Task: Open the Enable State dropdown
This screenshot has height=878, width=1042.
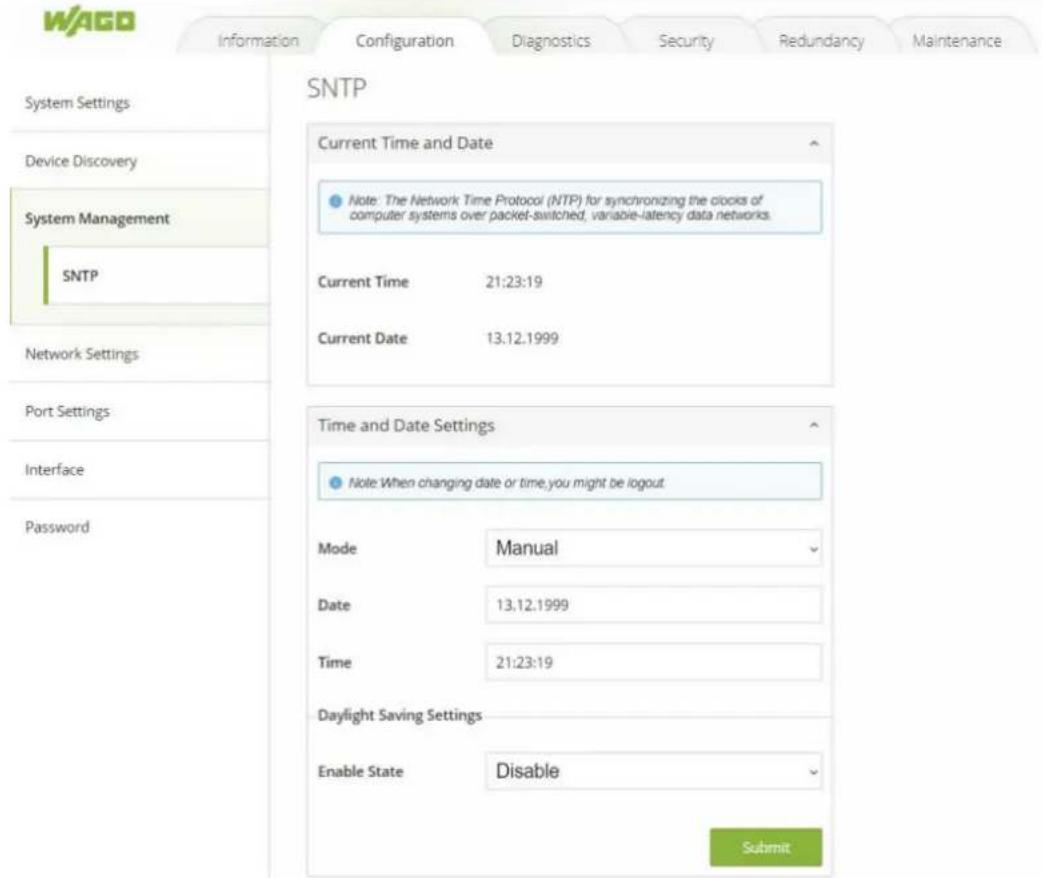Action: click(x=653, y=771)
